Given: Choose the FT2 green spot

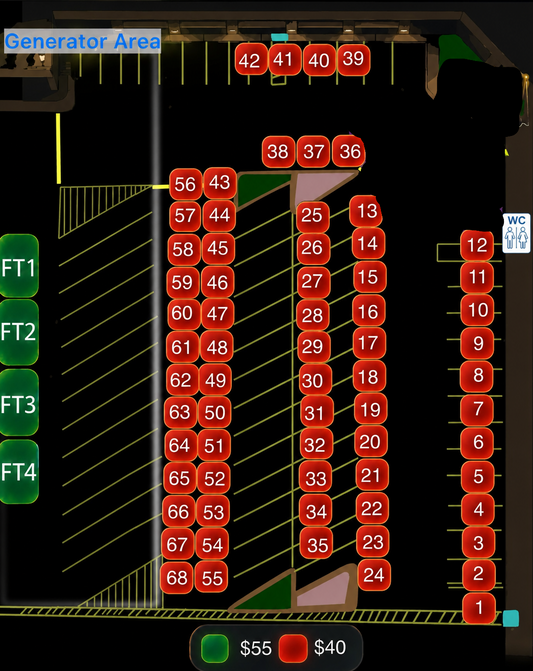Looking at the screenshot, I should [19, 332].
